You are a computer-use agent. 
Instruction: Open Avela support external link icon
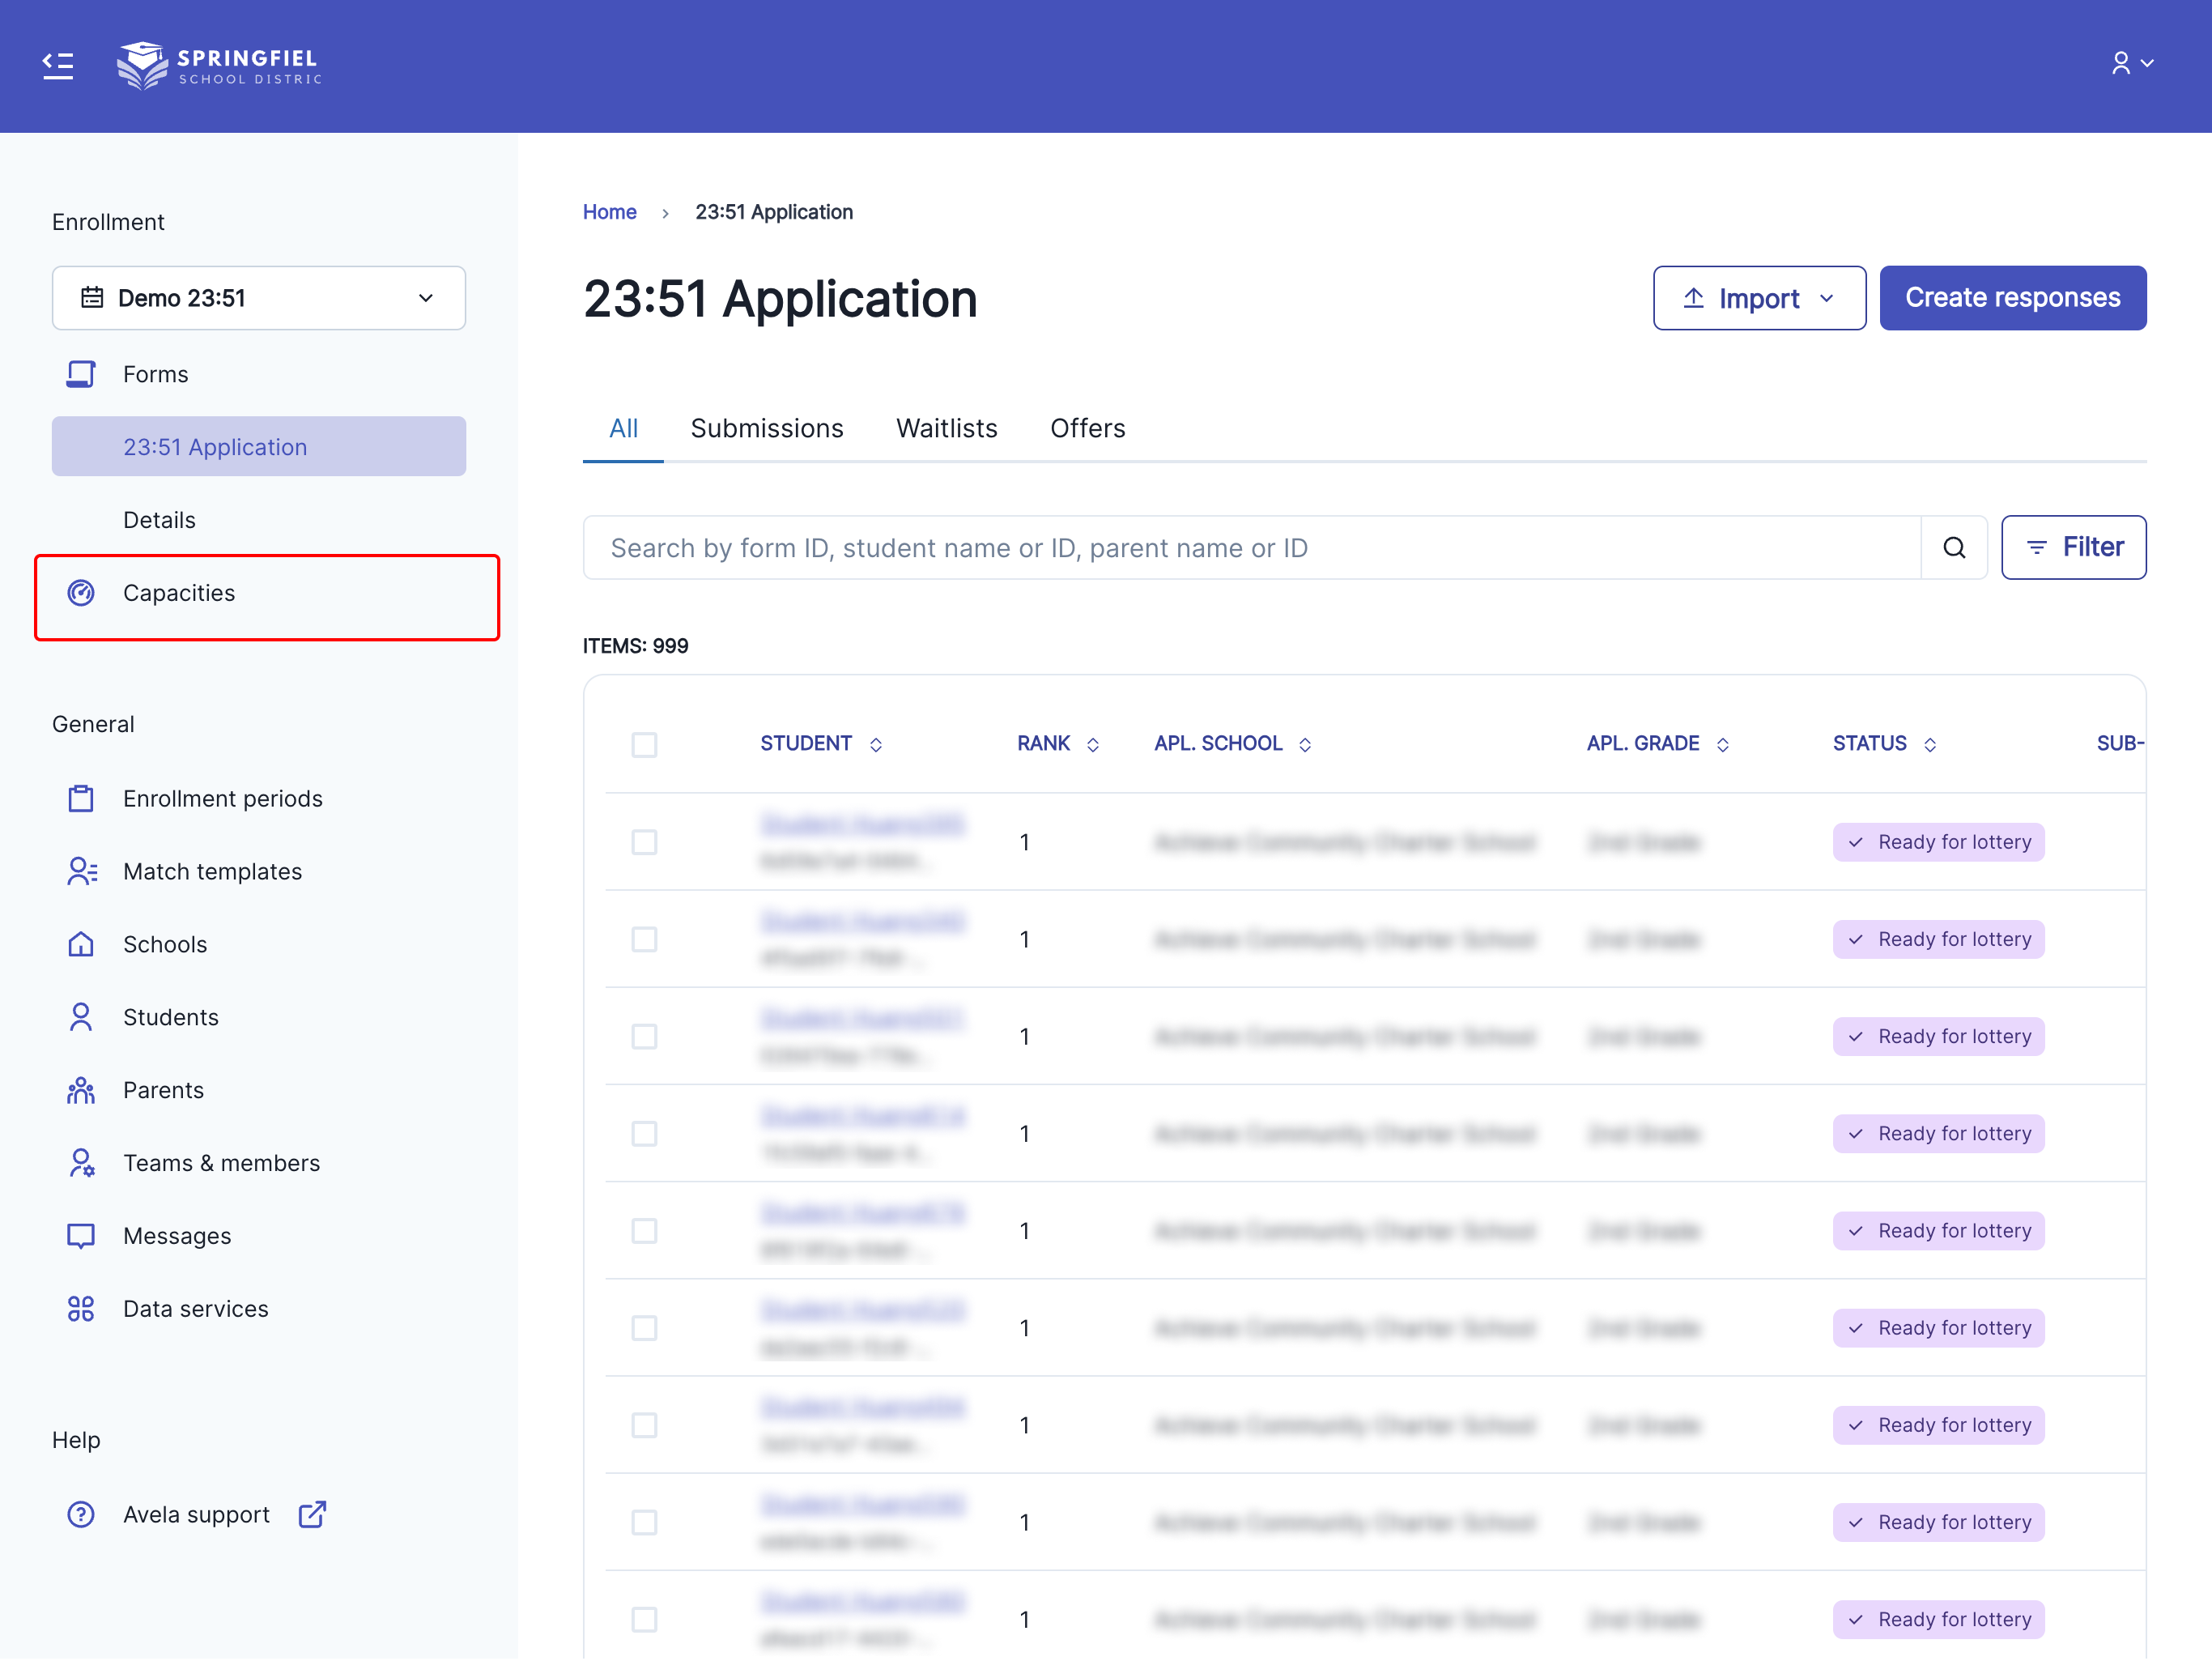[x=312, y=1514]
